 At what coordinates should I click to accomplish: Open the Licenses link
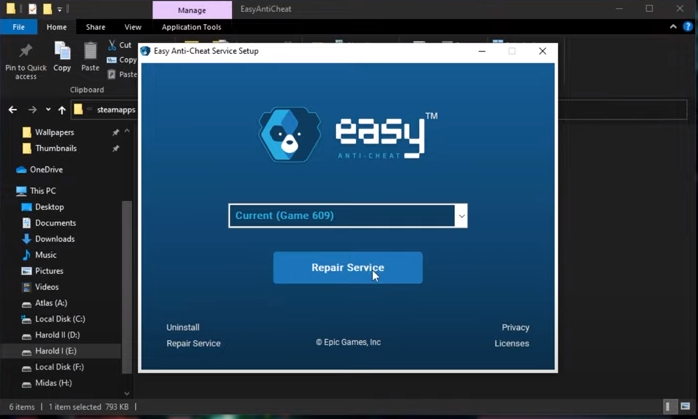[511, 343]
